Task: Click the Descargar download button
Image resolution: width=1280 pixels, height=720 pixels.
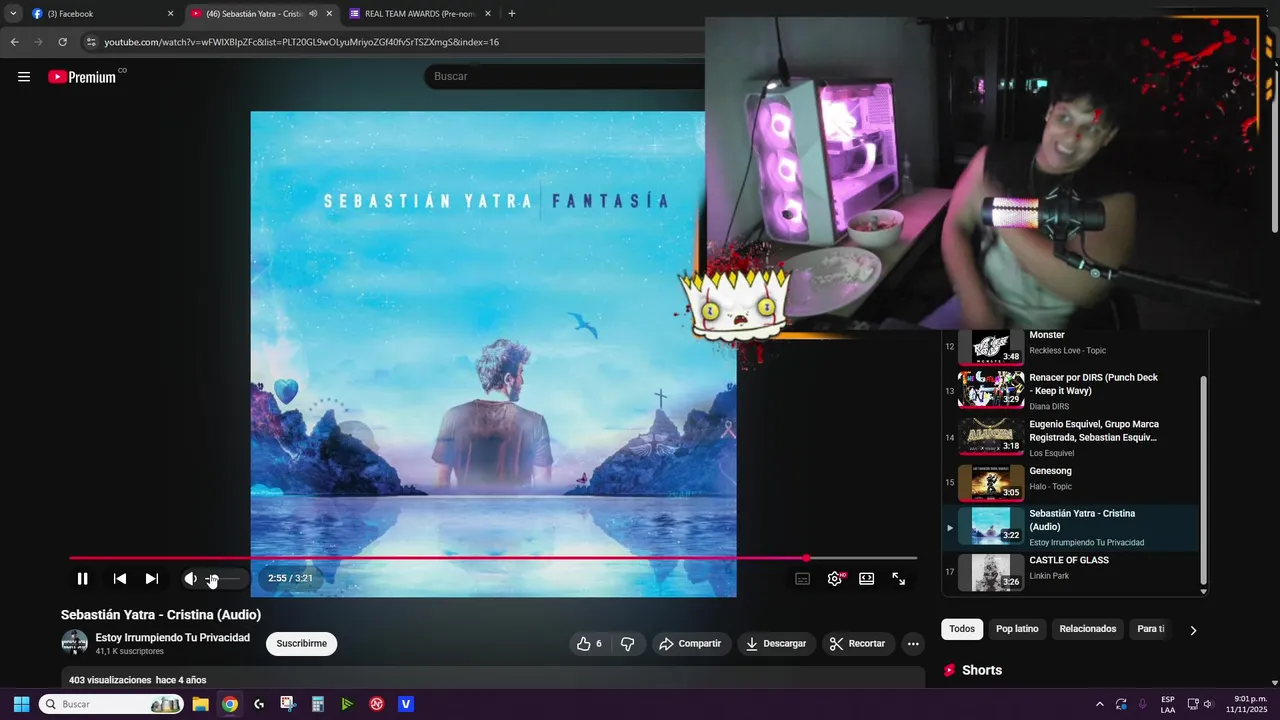Action: click(x=776, y=644)
